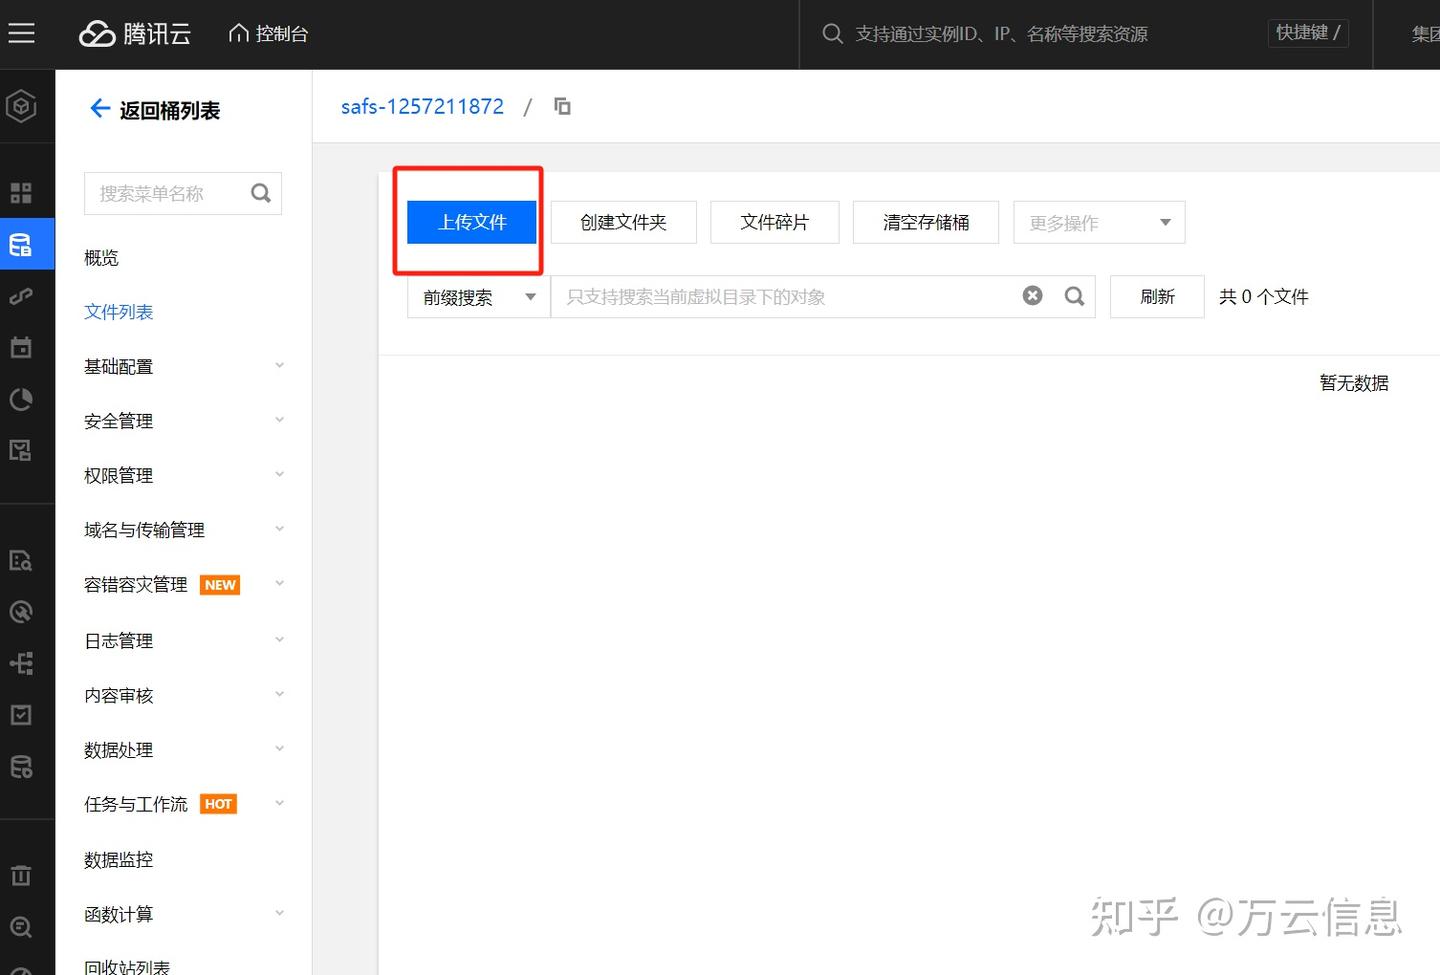The image size is (1440, 975).
Task: Expand the 数据处理 menu section
Action: pos(184,750)
